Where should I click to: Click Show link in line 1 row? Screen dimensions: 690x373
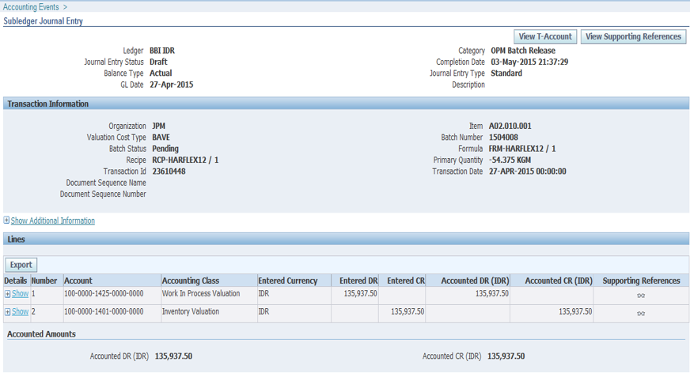20,294
